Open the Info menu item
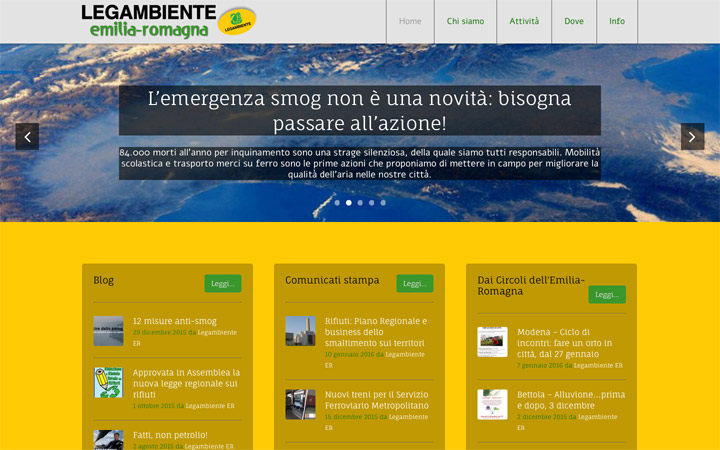The image size is (720, 450). coord(617,21)
